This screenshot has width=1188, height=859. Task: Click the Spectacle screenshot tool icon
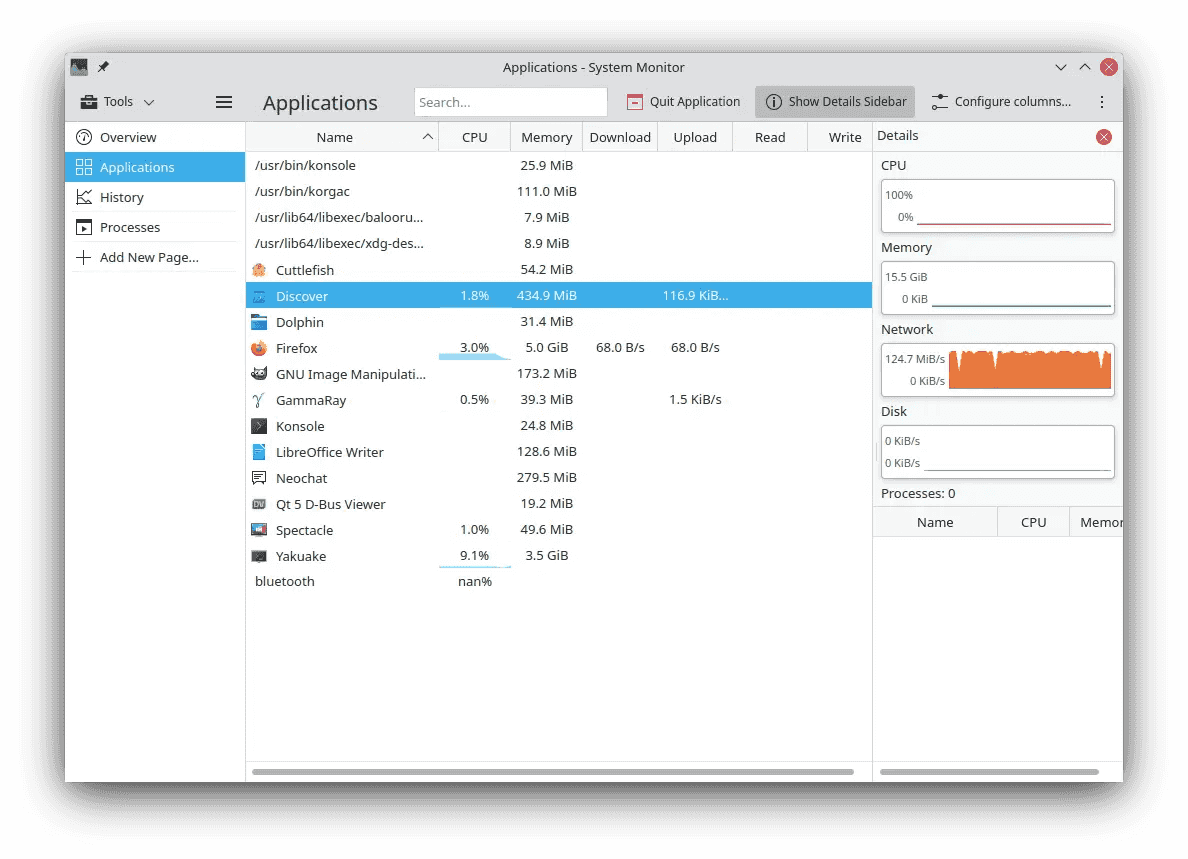tap(260, 530)
